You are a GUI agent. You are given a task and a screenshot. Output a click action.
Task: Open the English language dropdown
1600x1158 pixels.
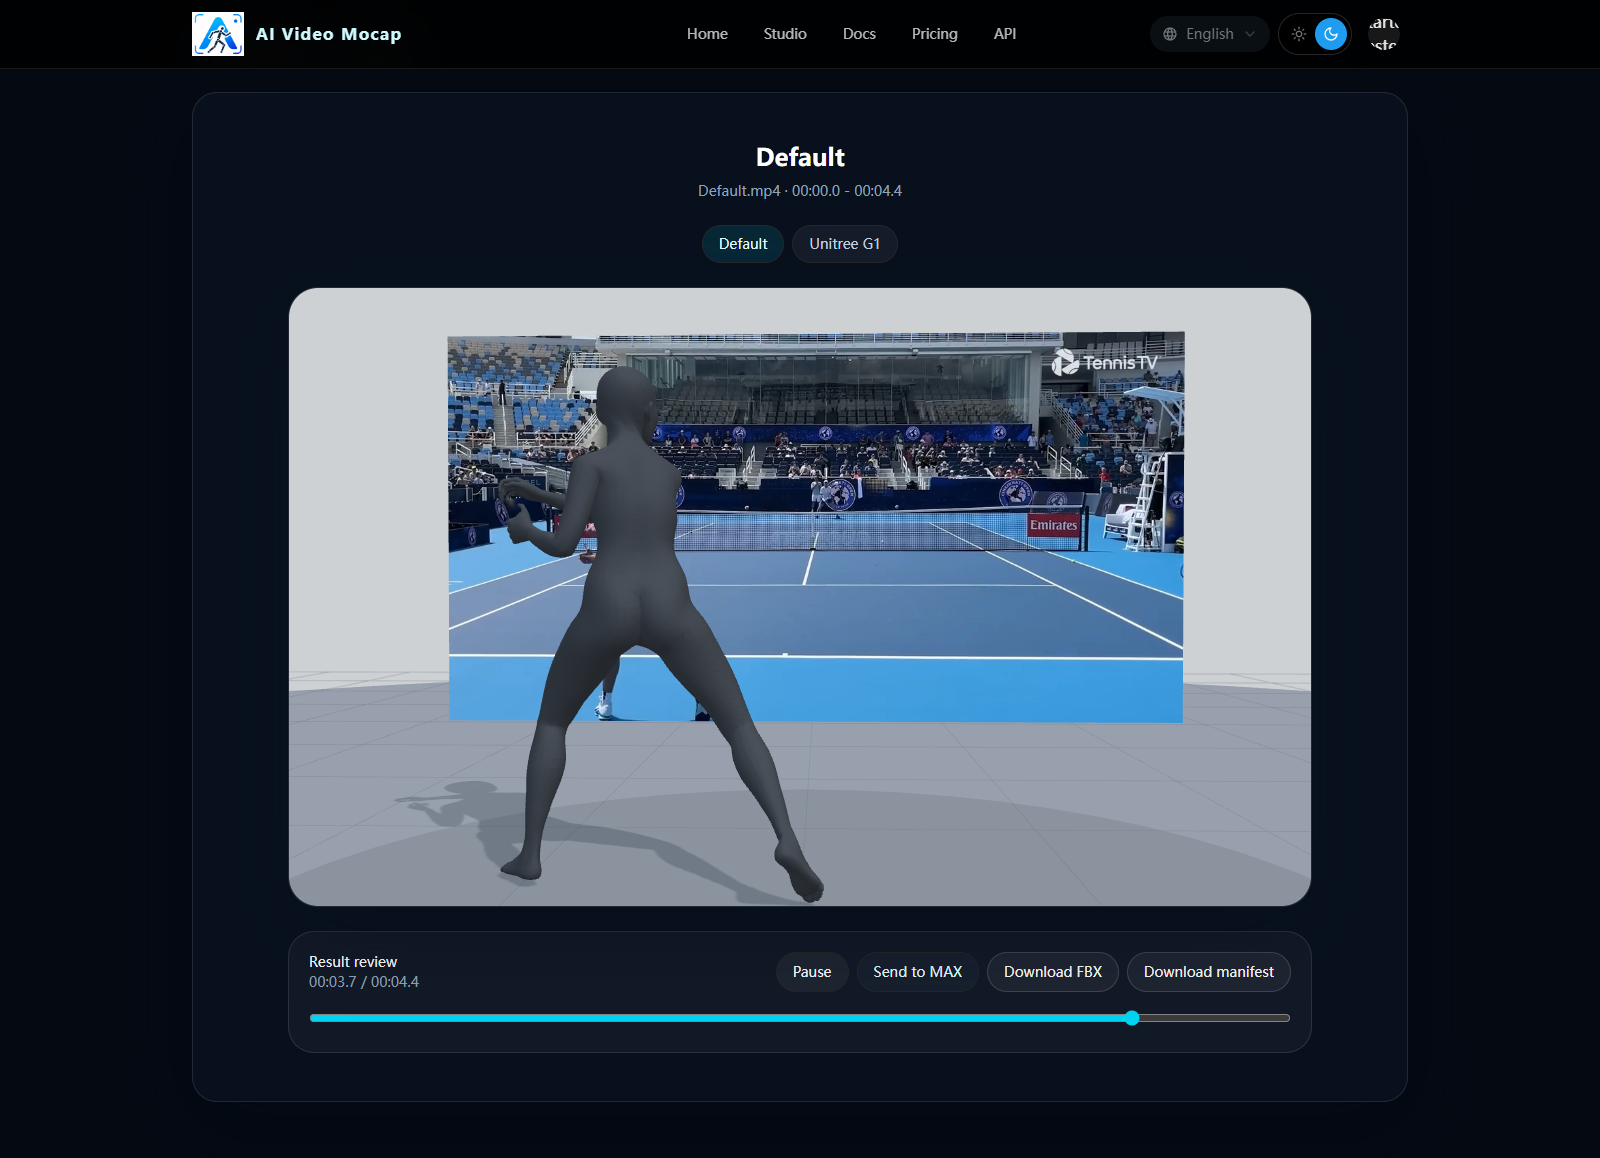click(x=1209, y=34)
